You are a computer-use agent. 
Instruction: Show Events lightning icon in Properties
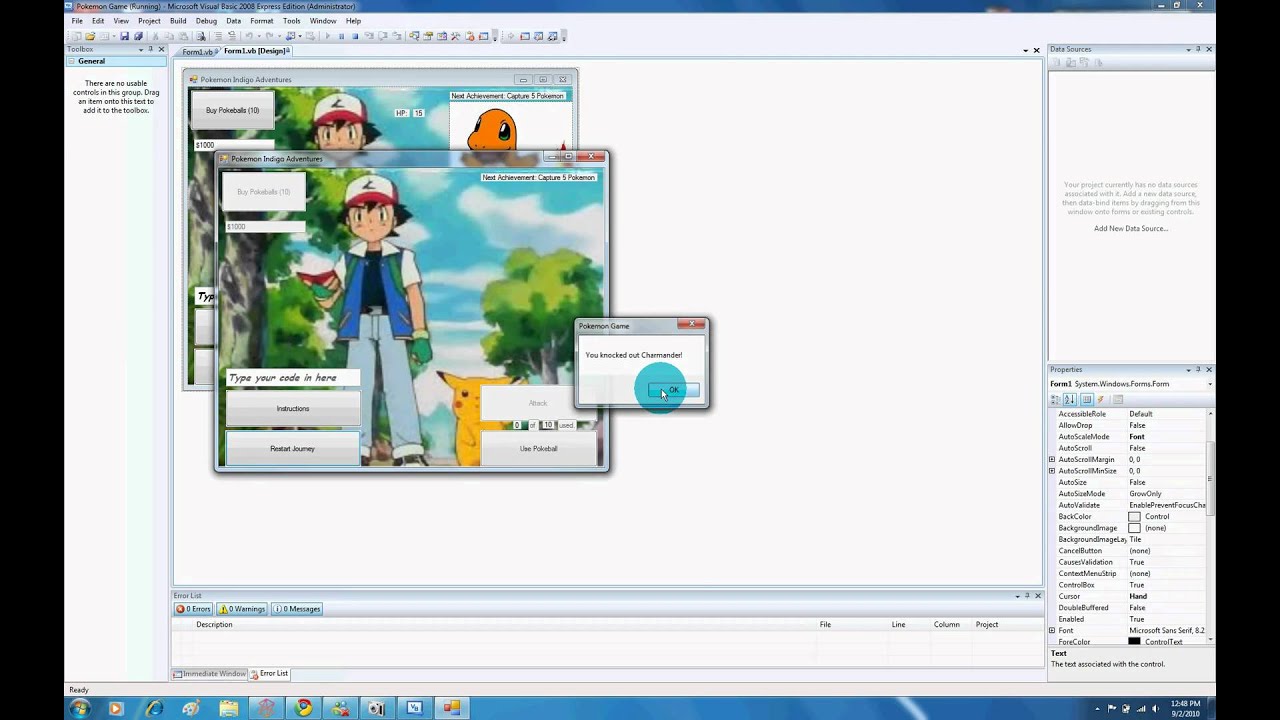point(1101,400)
